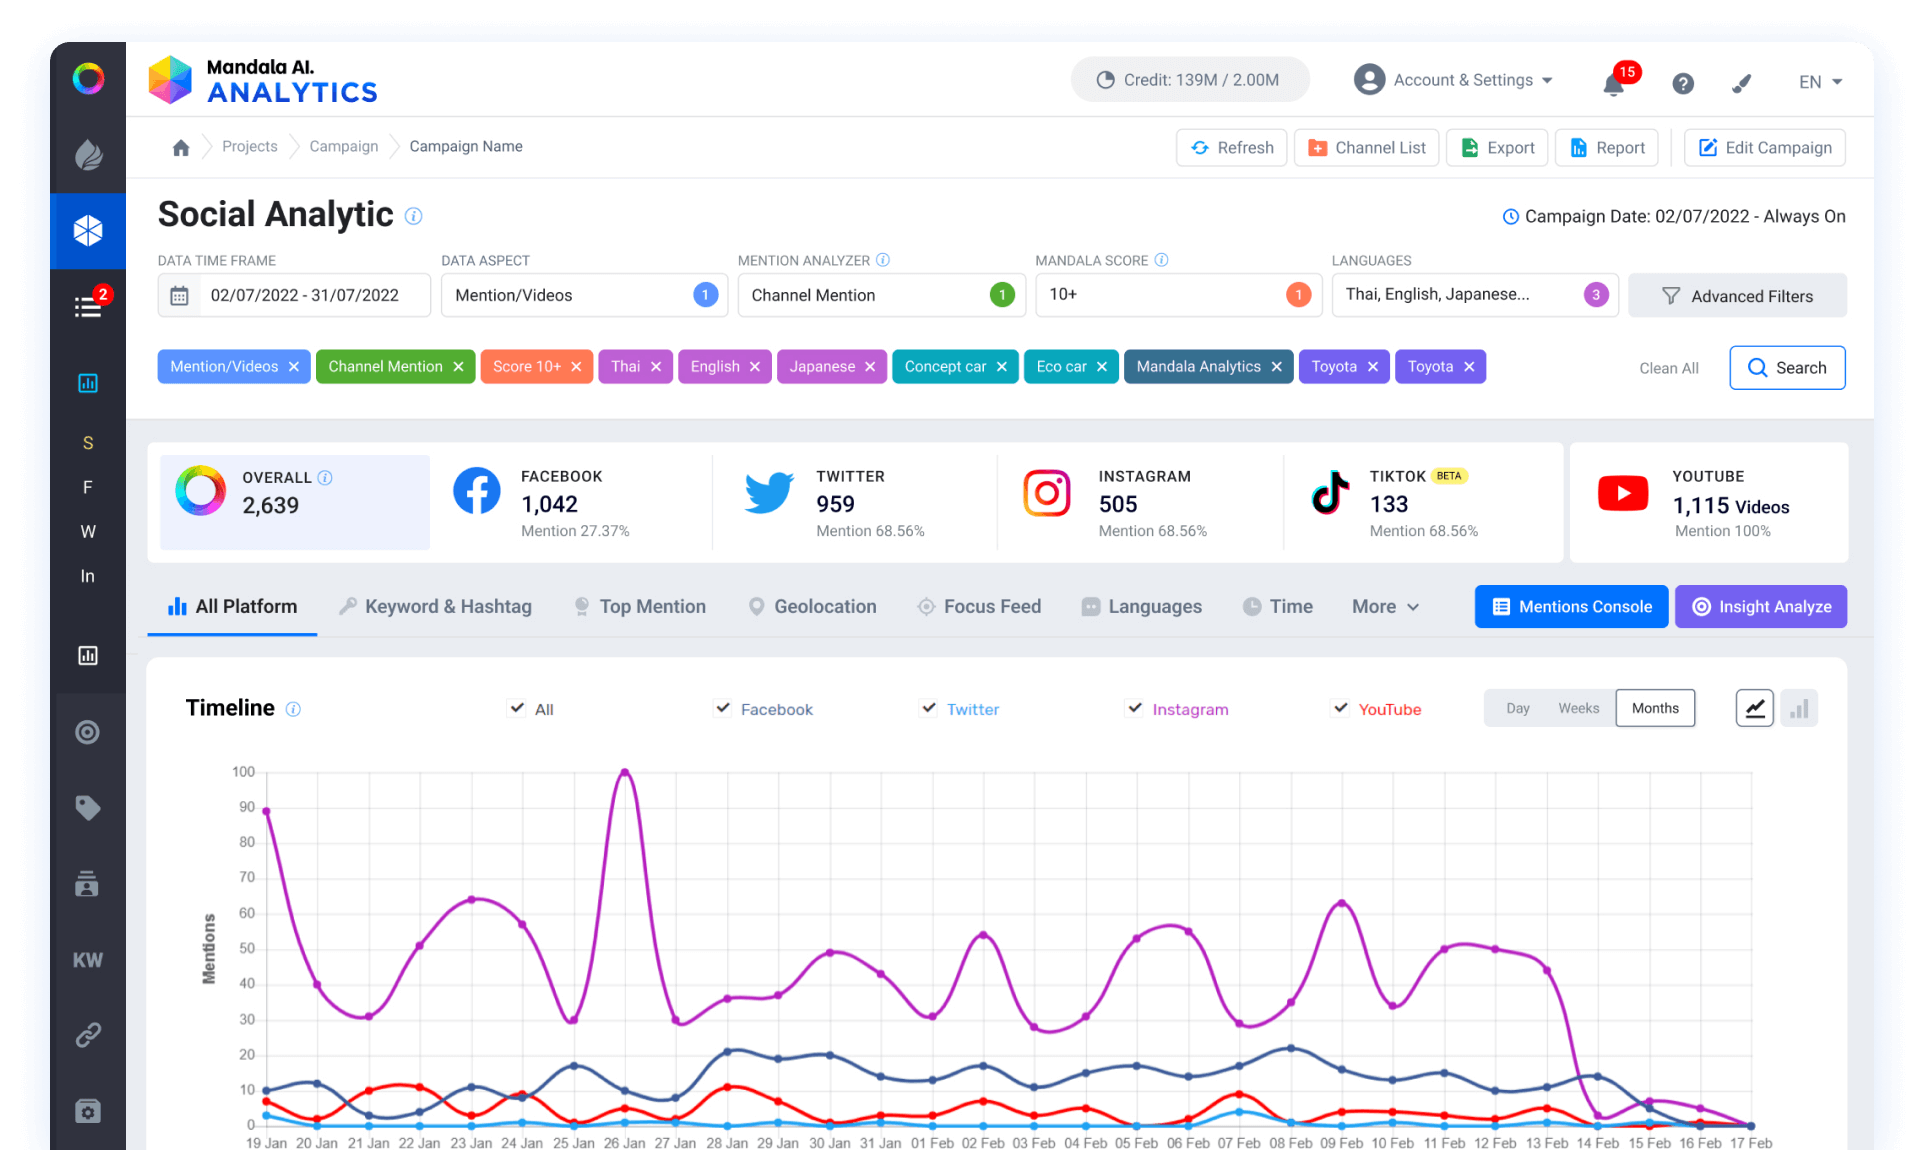
Task: Click the Mentions Console button
Action: pyautogui.click(x=1571, y=607)
